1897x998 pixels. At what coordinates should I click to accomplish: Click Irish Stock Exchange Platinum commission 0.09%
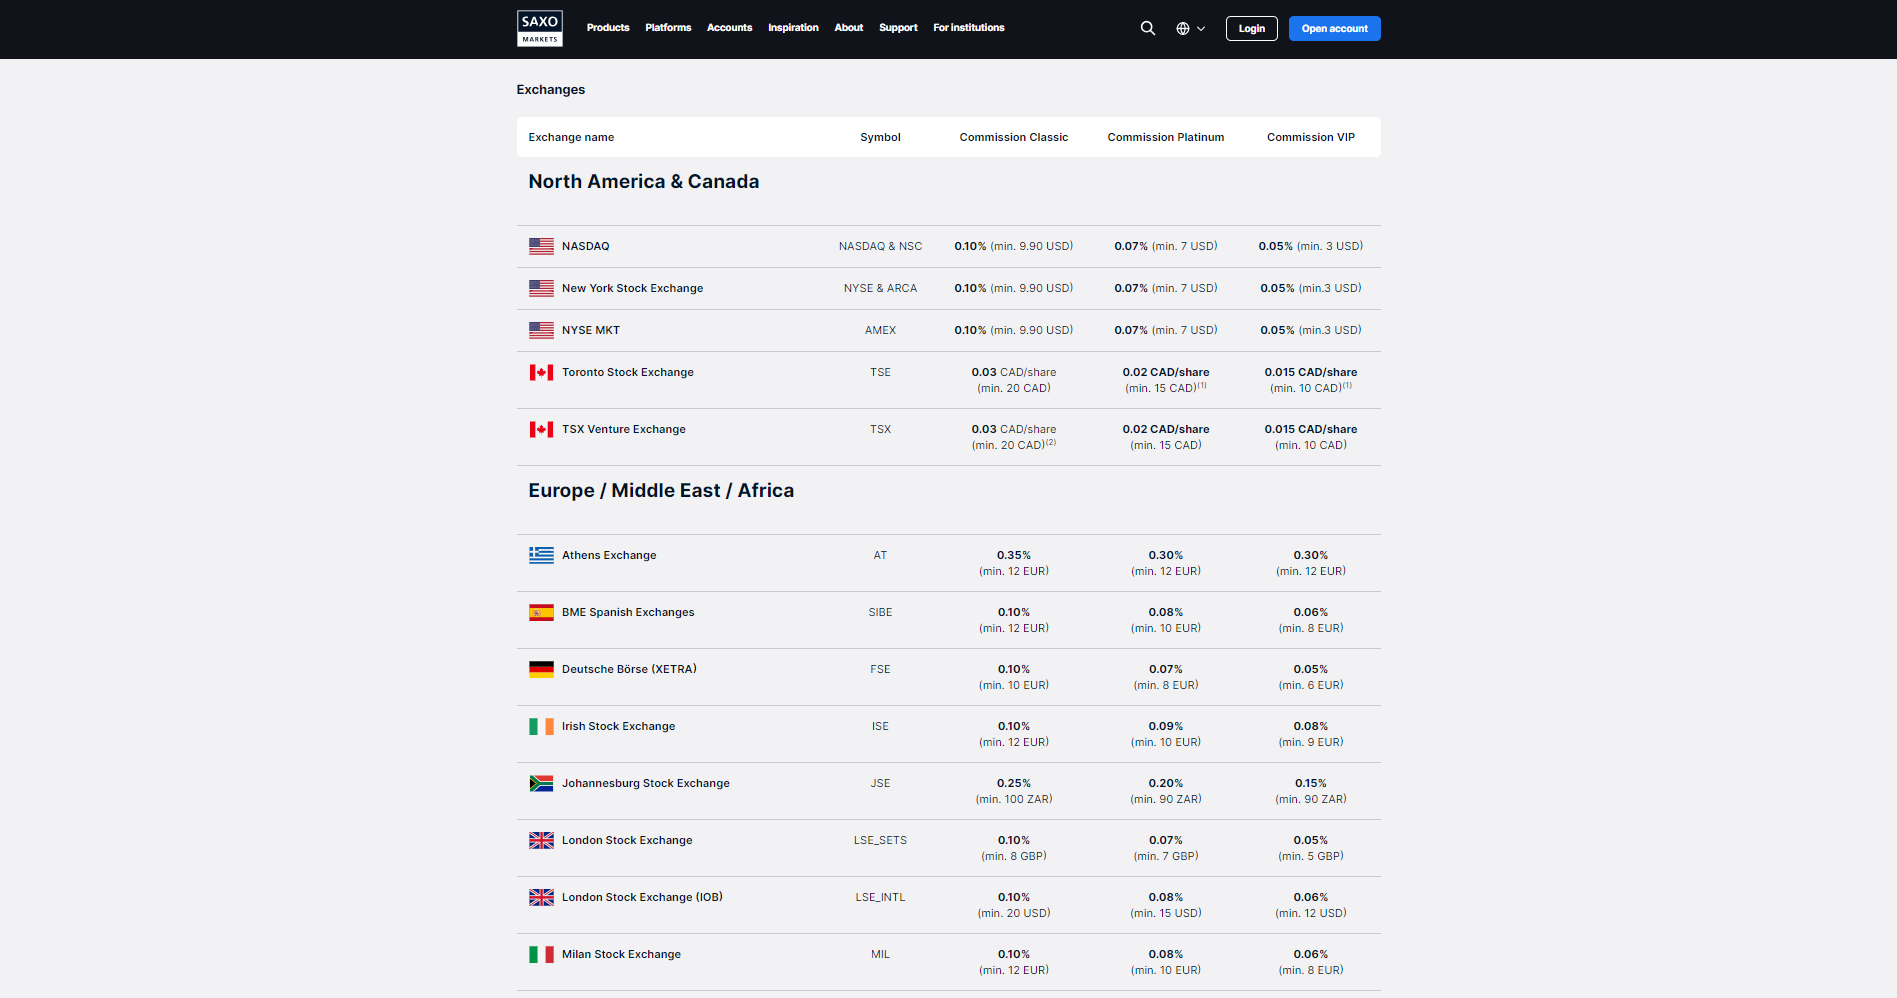pyautogui.click(x=1166, y=726)
